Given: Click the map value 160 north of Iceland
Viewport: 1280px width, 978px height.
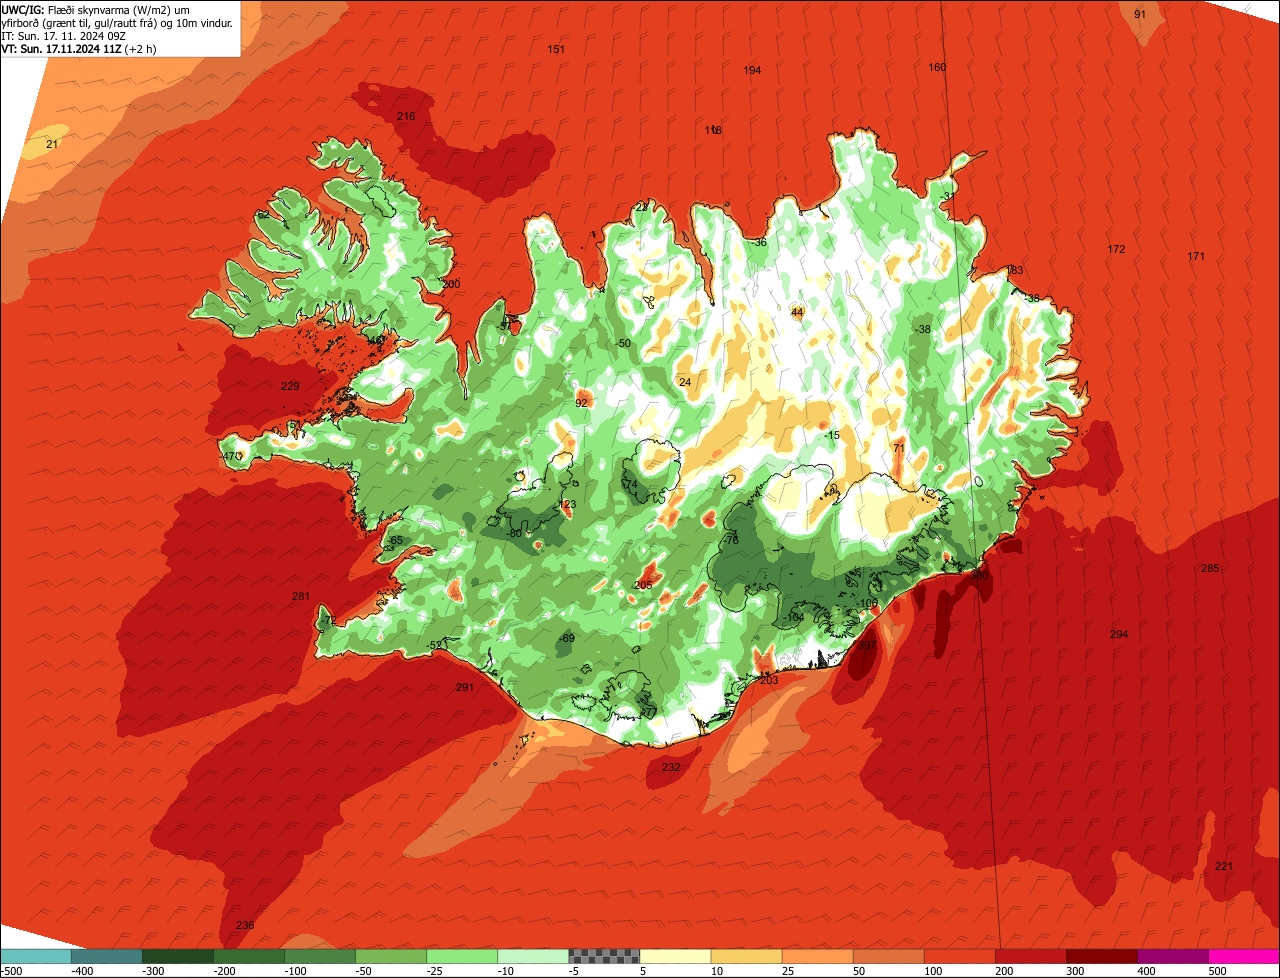Looking at the screenshot, I should [937, 67].
